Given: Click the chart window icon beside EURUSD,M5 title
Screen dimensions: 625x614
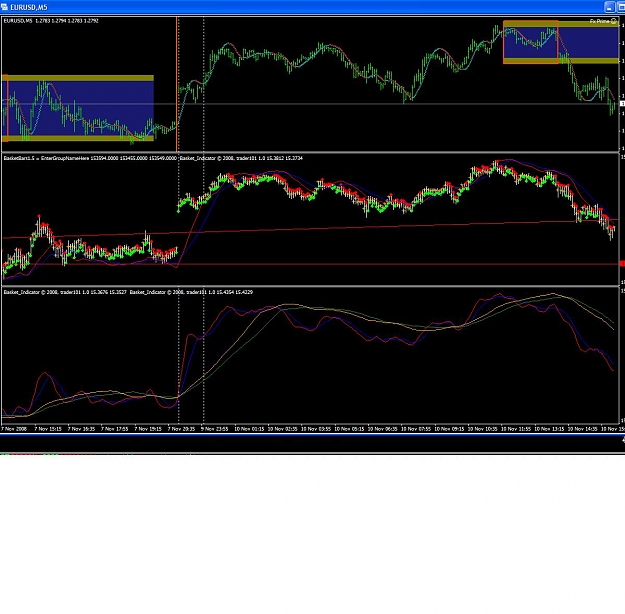Looking at the screenshot, I should pyautogui.click(x=4, y=7).
